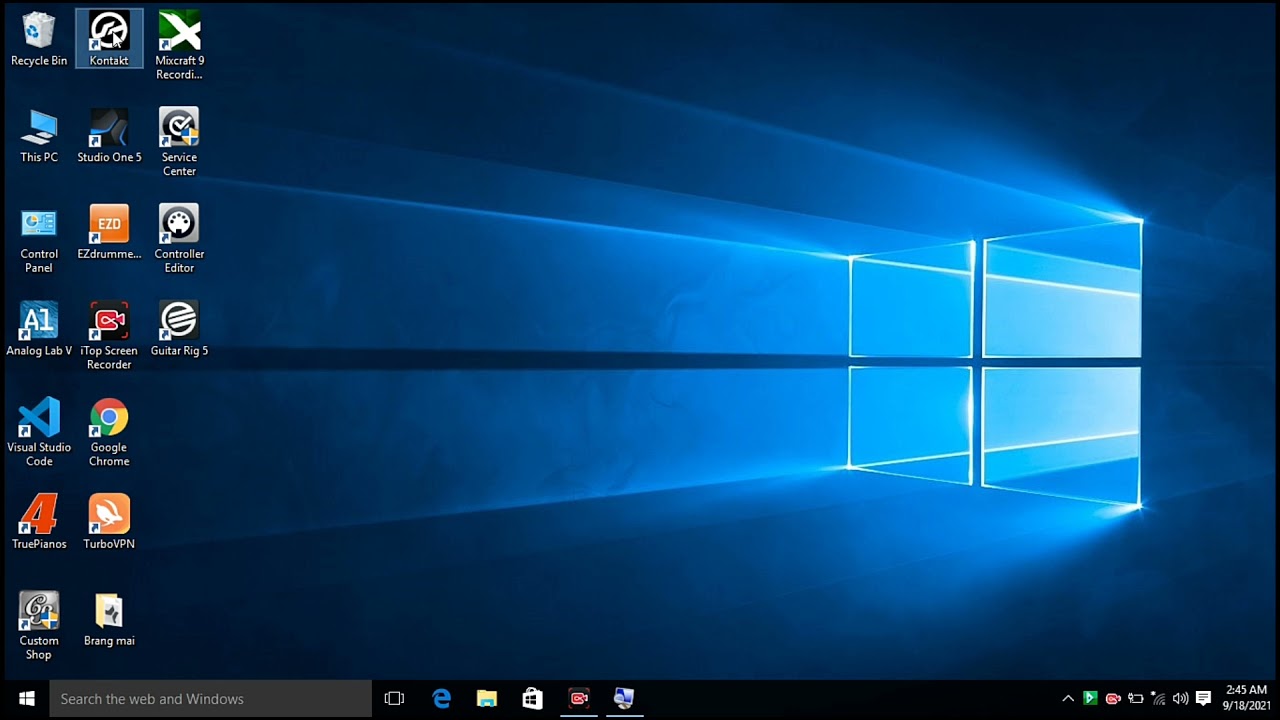The image size is (1280, 720).
Task: Select the Custom Shop desktop shortcut
Action: pyautogui.click(x=39, y=627)
